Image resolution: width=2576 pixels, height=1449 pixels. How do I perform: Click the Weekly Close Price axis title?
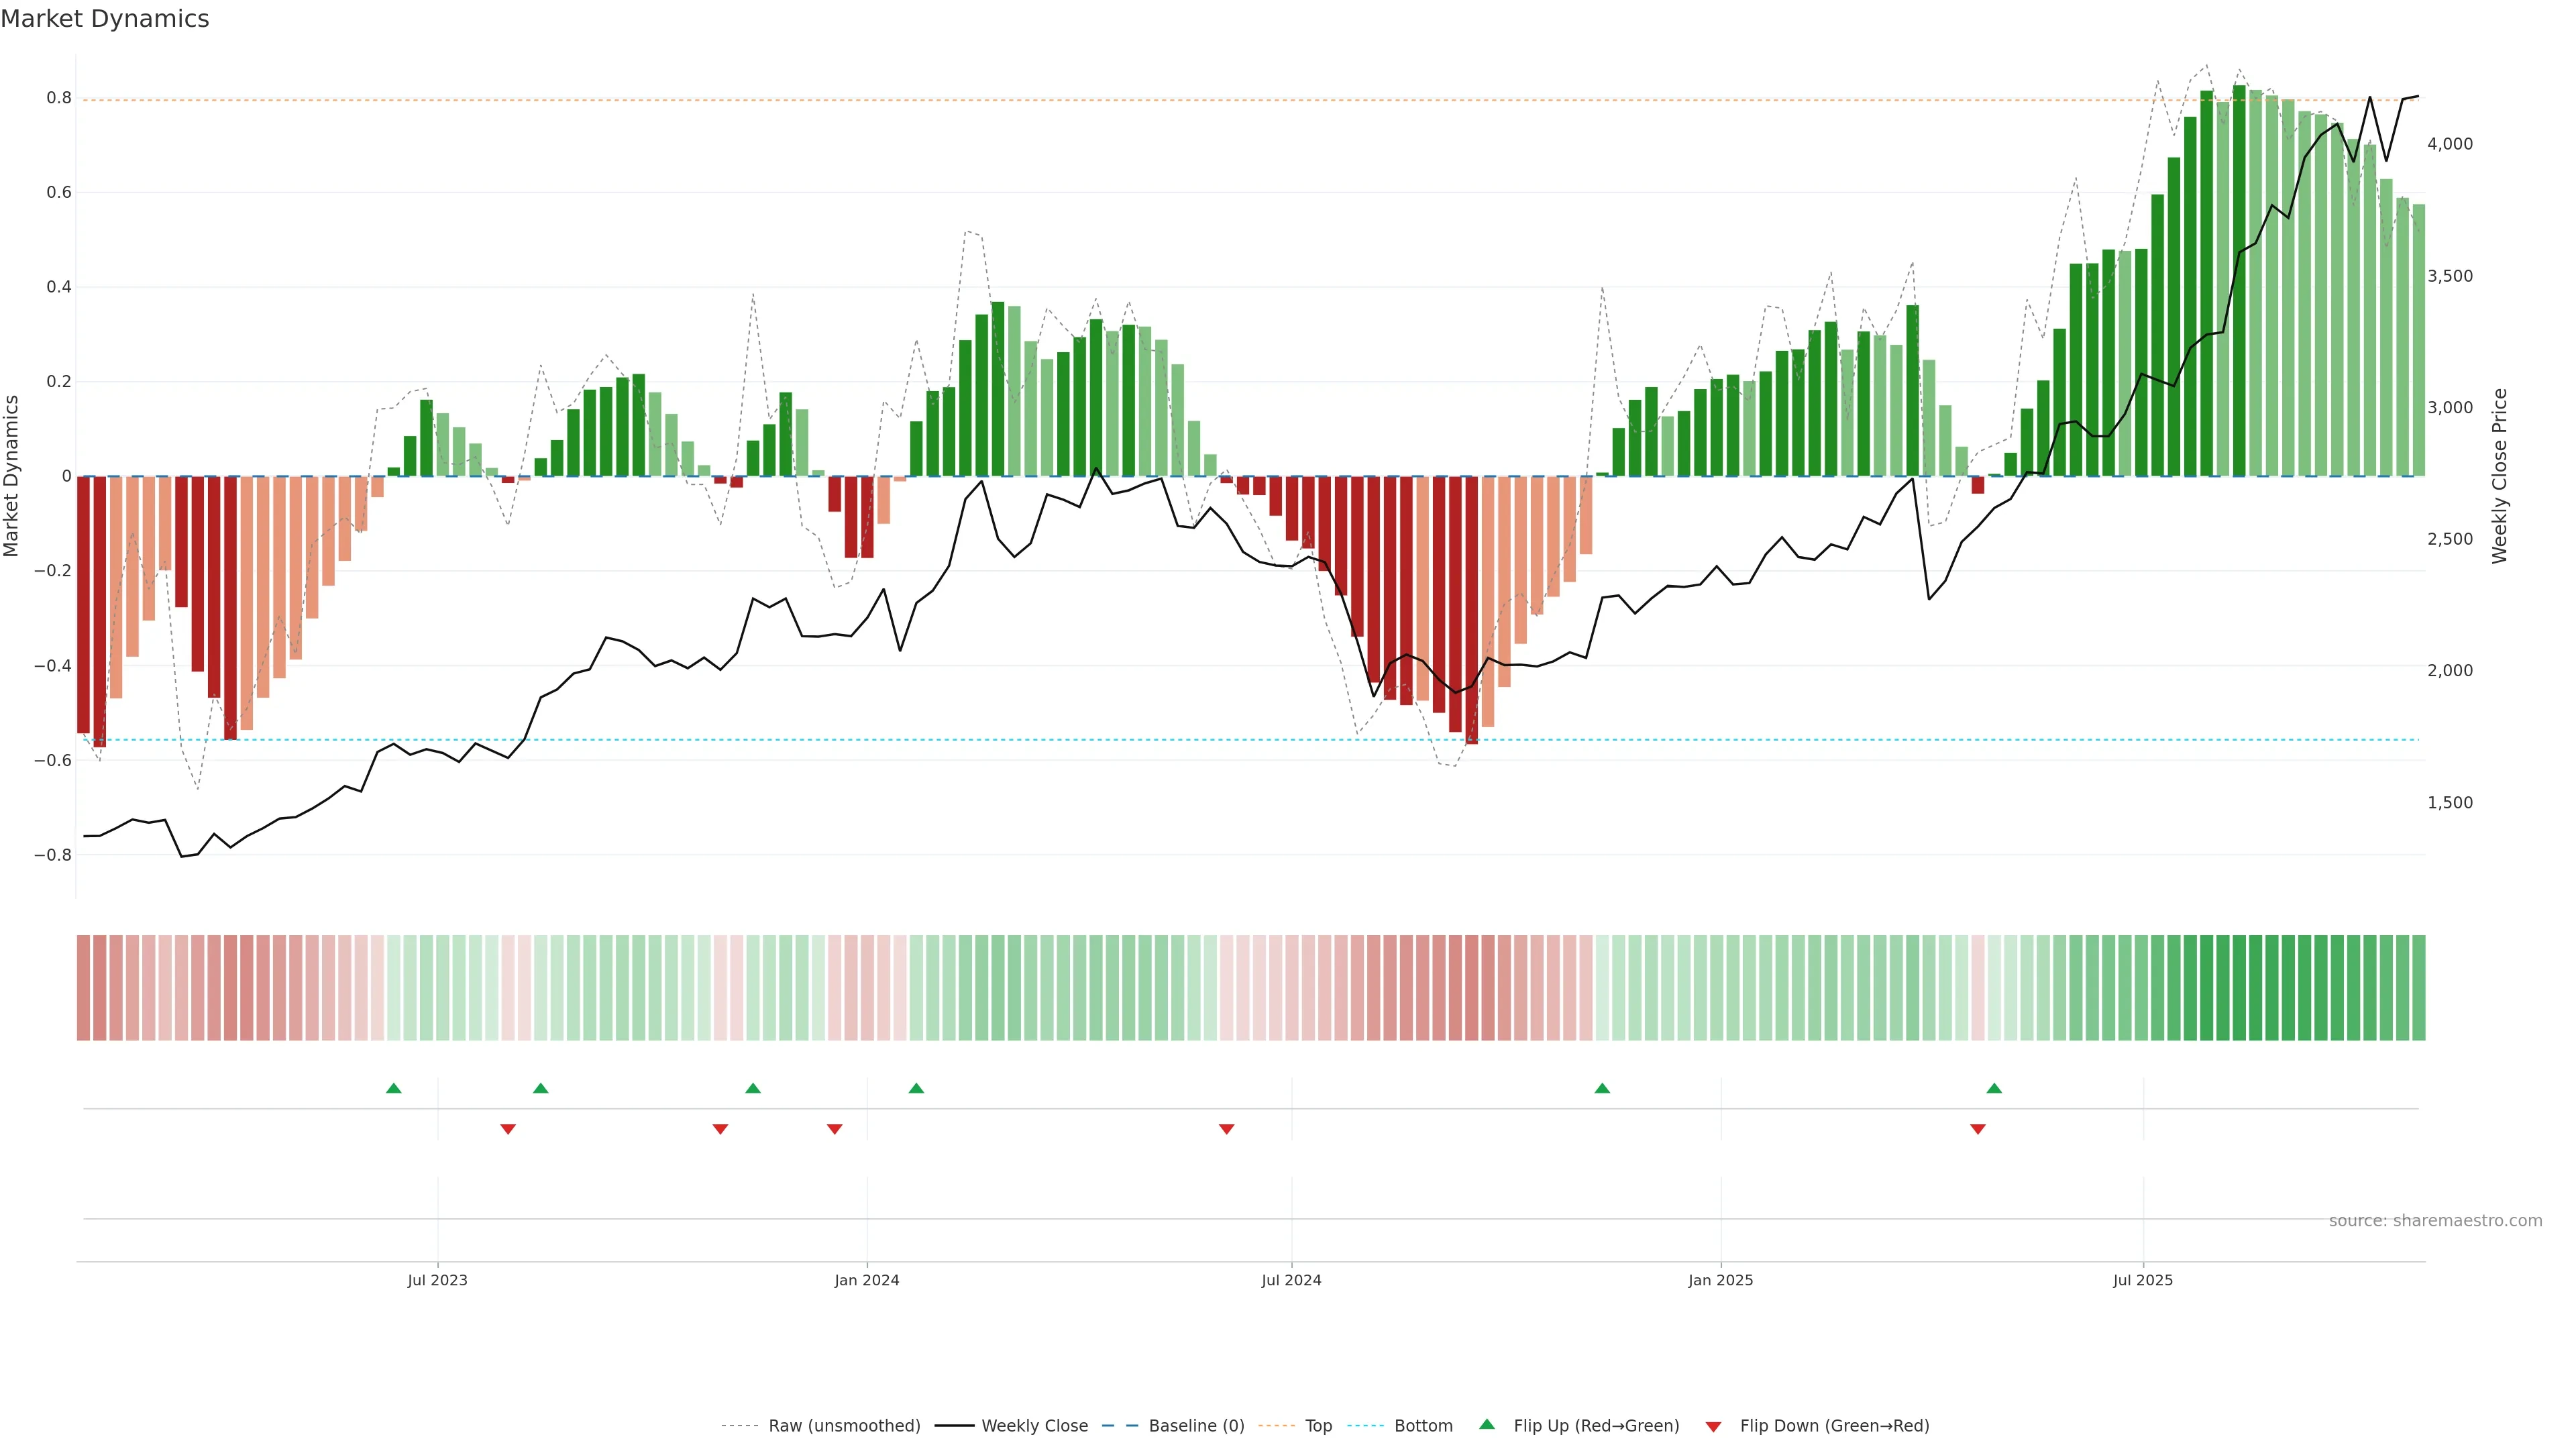(x=2500, y=476)
